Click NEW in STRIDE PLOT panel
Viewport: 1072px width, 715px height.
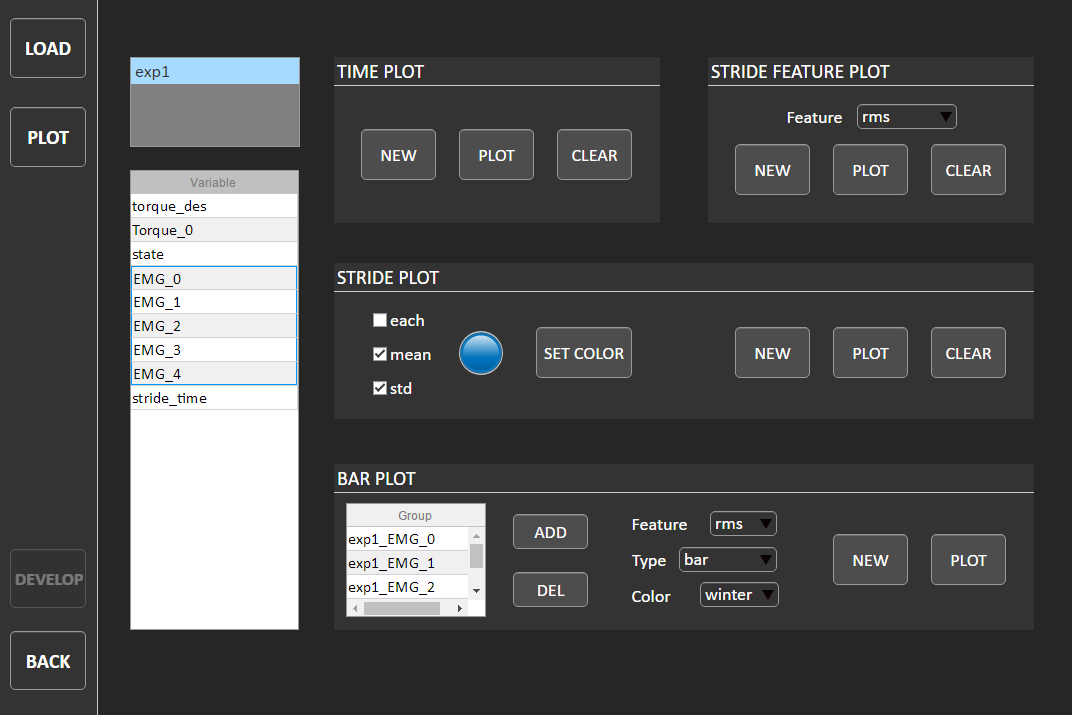pos(773,353)
